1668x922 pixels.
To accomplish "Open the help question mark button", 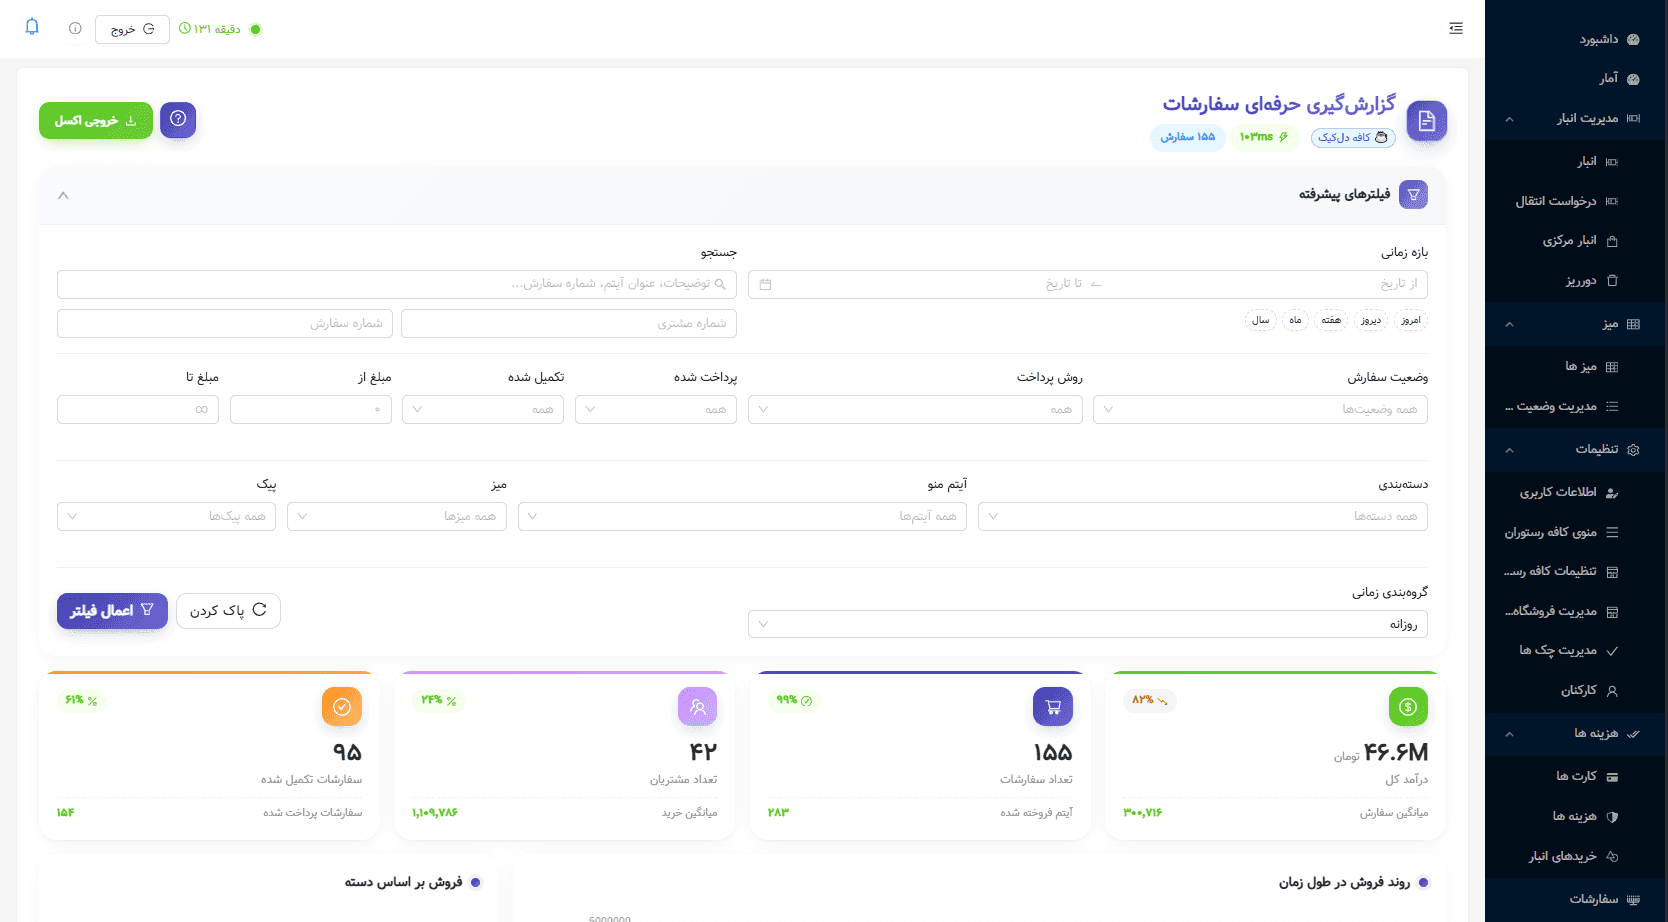I will click(x=178, y=119).
